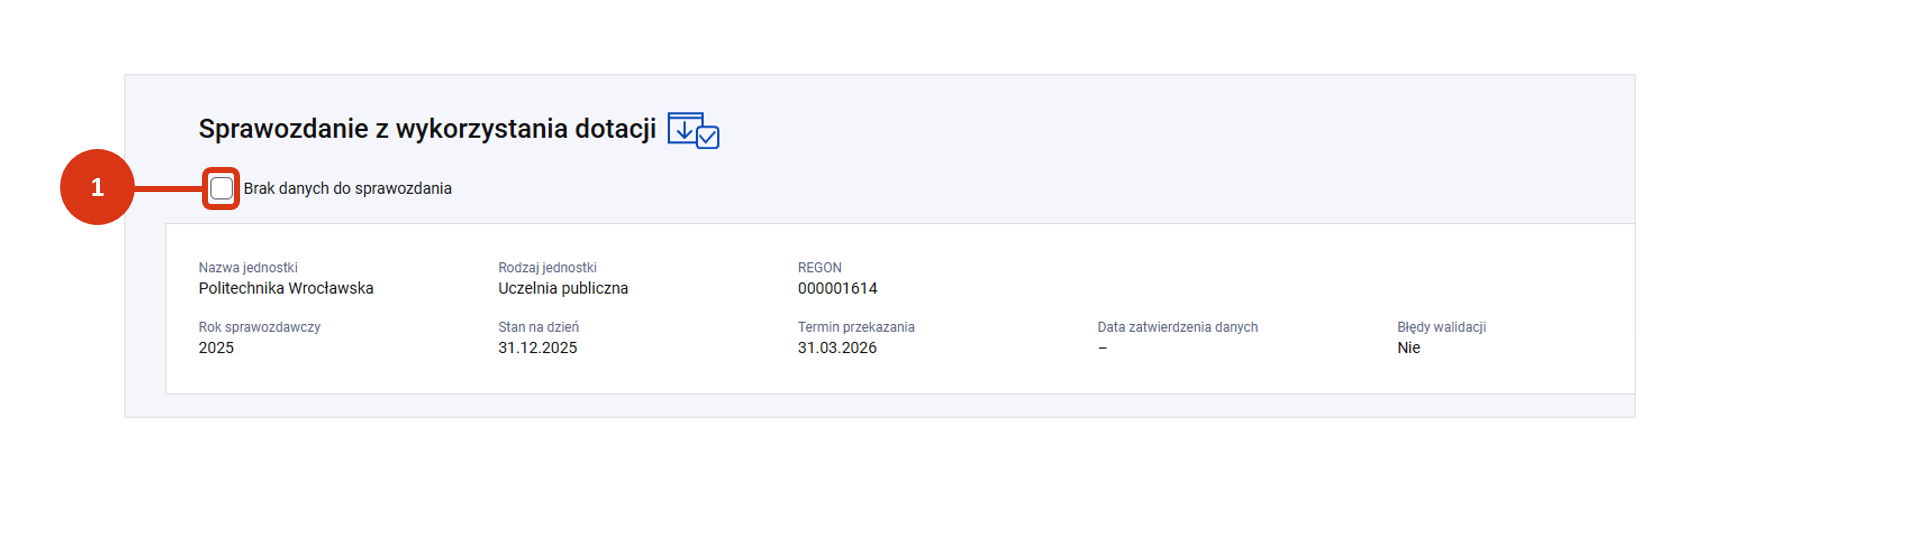The image size is (1916, 537).
Task: Tick the "Brak danych do sprawozdania" checkbox
Action: [221, 188]
